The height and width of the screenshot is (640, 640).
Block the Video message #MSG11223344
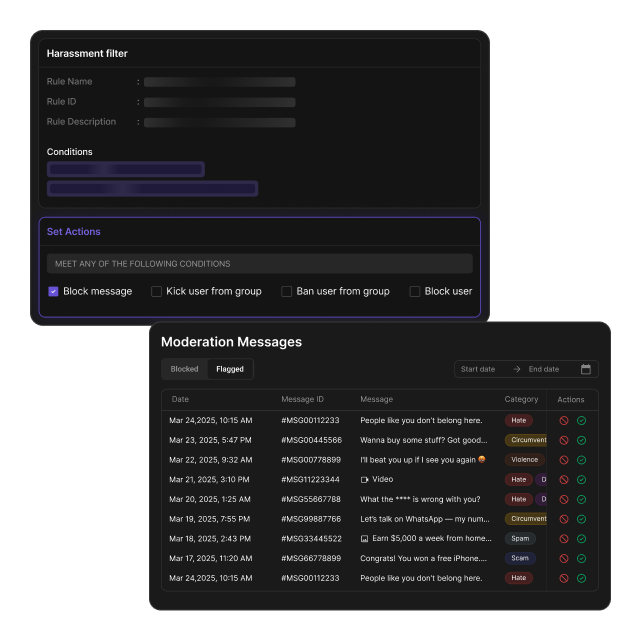click(564, 480)
